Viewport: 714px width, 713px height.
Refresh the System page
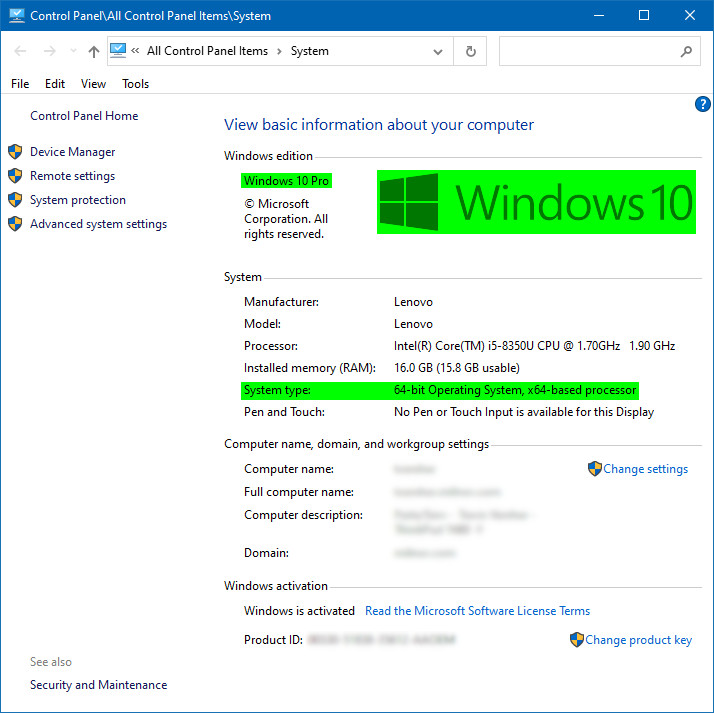tap(470, 51)
